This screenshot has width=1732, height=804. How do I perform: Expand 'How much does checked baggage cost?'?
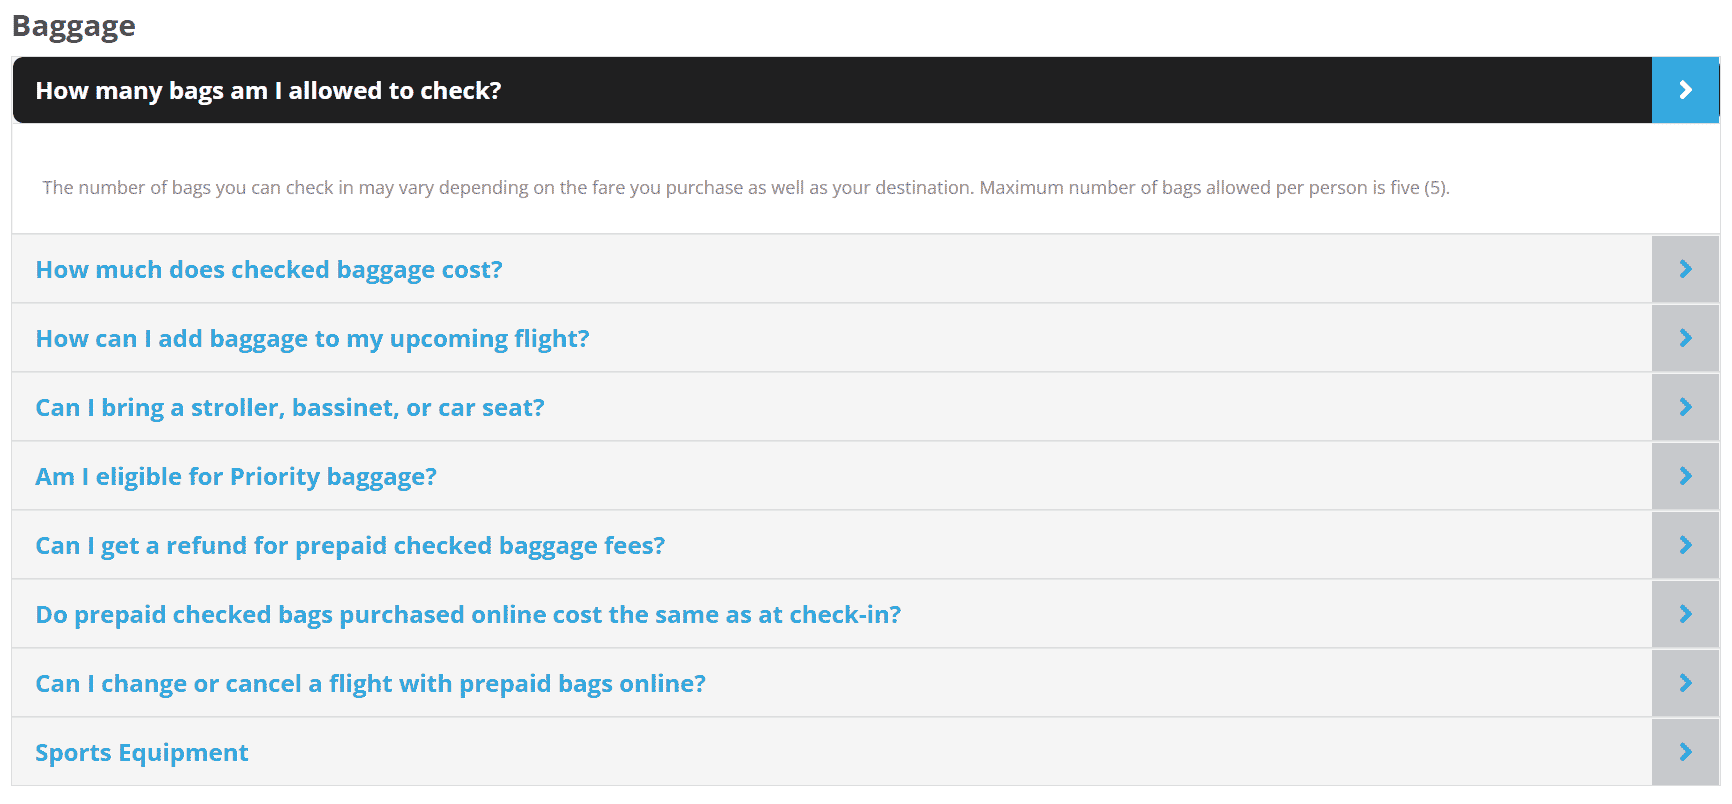pos(269,270)
